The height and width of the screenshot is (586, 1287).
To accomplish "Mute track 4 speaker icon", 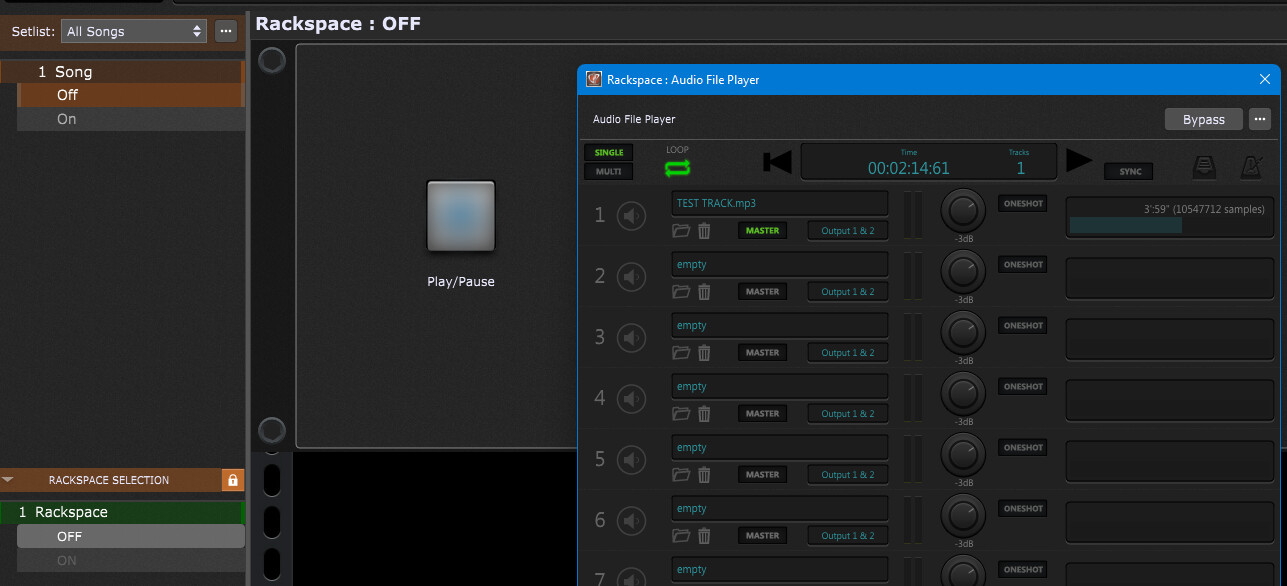I will pyautogui.click(x=632, y=398).
